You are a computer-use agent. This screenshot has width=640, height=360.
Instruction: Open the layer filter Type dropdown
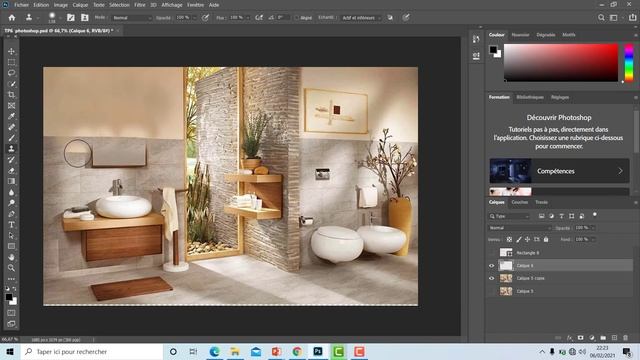(x=509, y=216)
